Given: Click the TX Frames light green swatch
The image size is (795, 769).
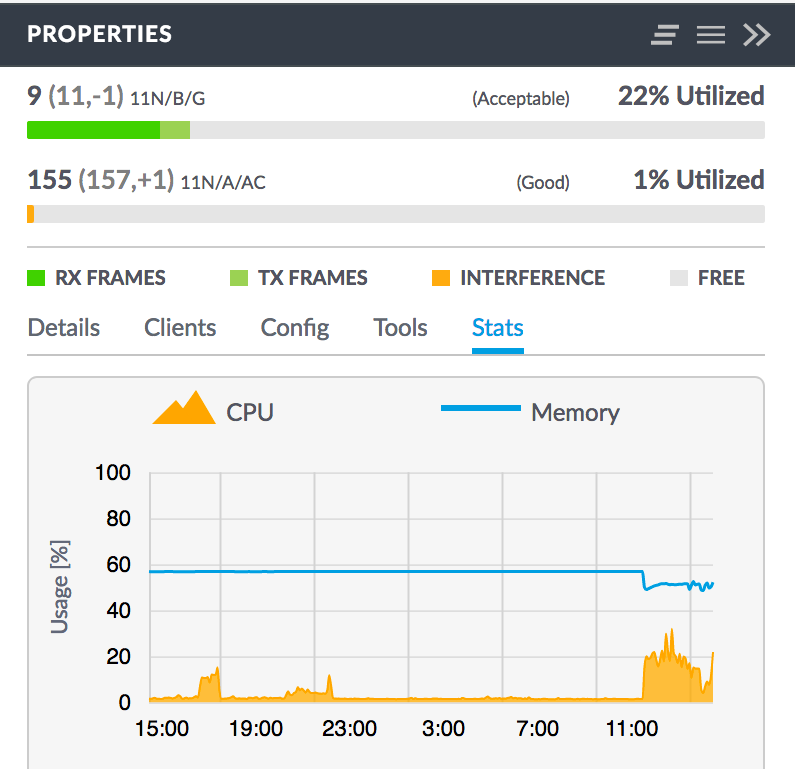Looking at the screenshot, I should pyautogui.click(x=239, y=278).
